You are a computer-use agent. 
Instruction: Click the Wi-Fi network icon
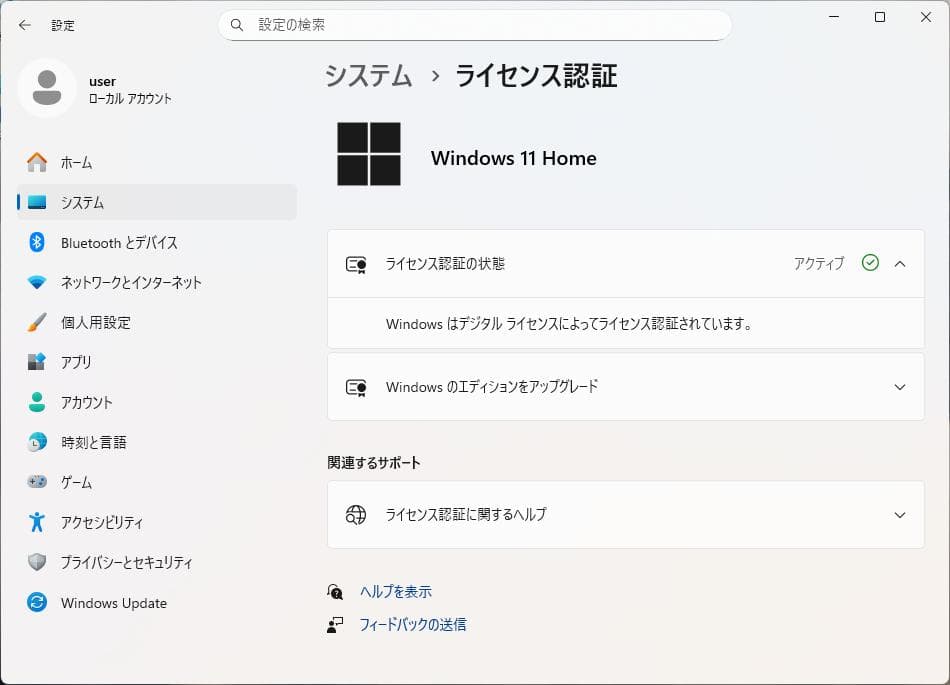coord(37,282)
